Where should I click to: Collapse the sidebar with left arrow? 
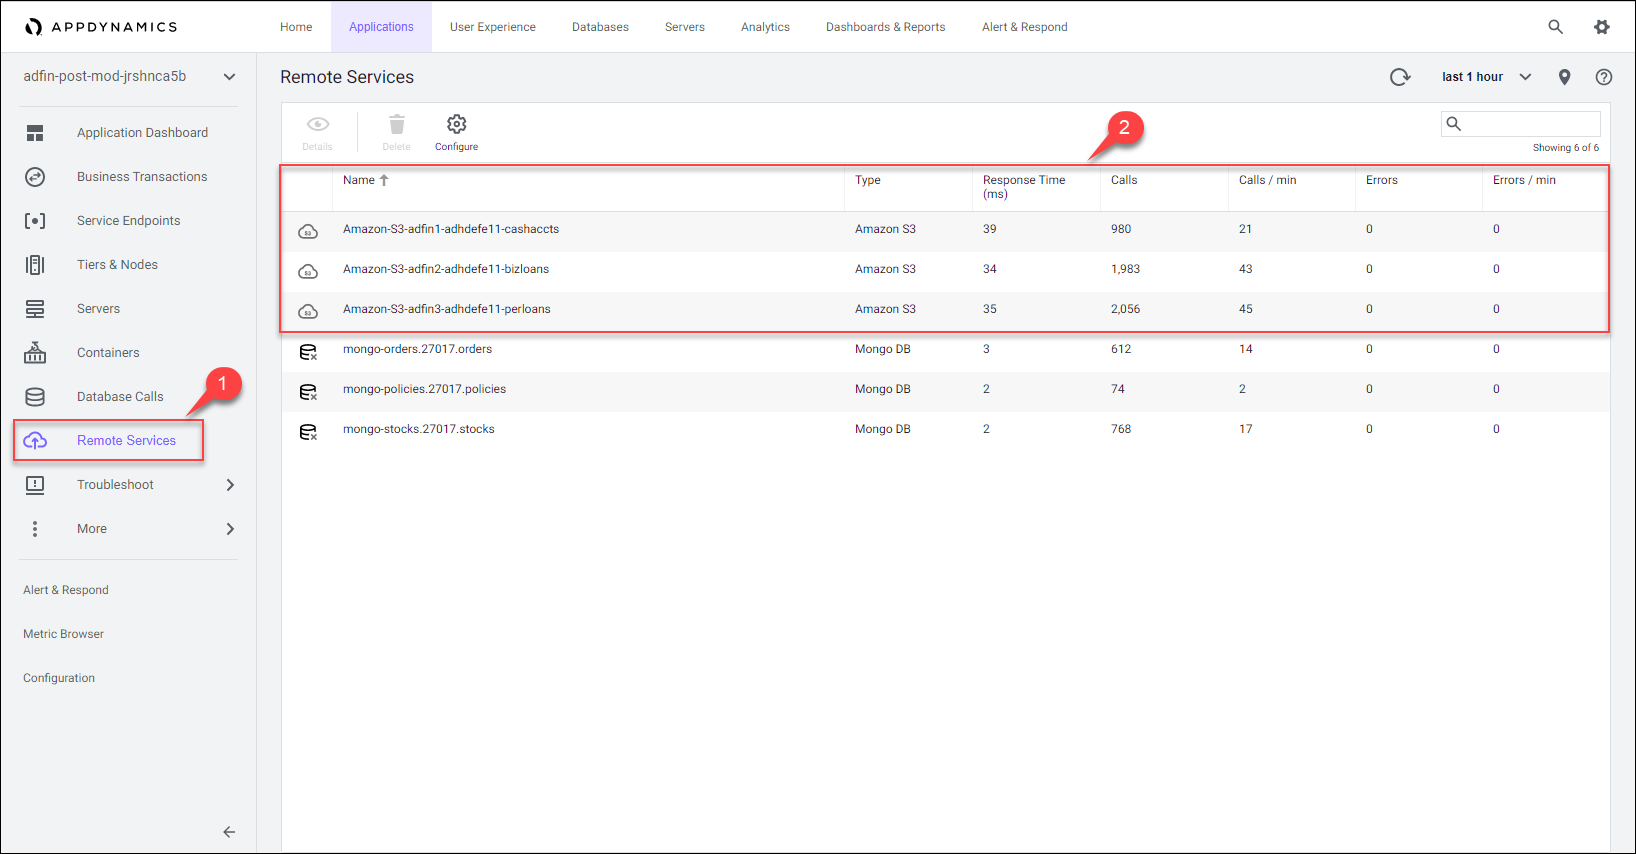tap(229, 831)
